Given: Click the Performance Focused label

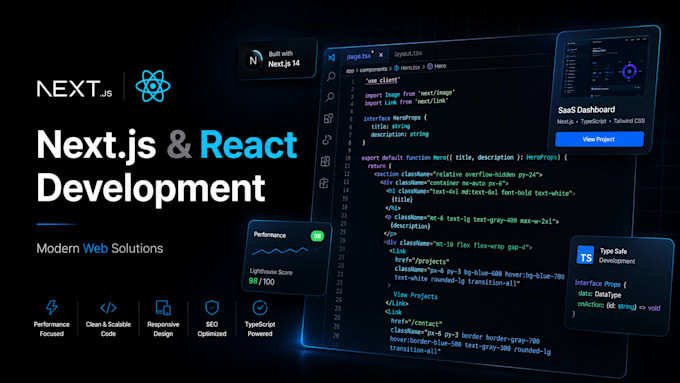Looking at the screenshot, I should [x=52, y=329].
